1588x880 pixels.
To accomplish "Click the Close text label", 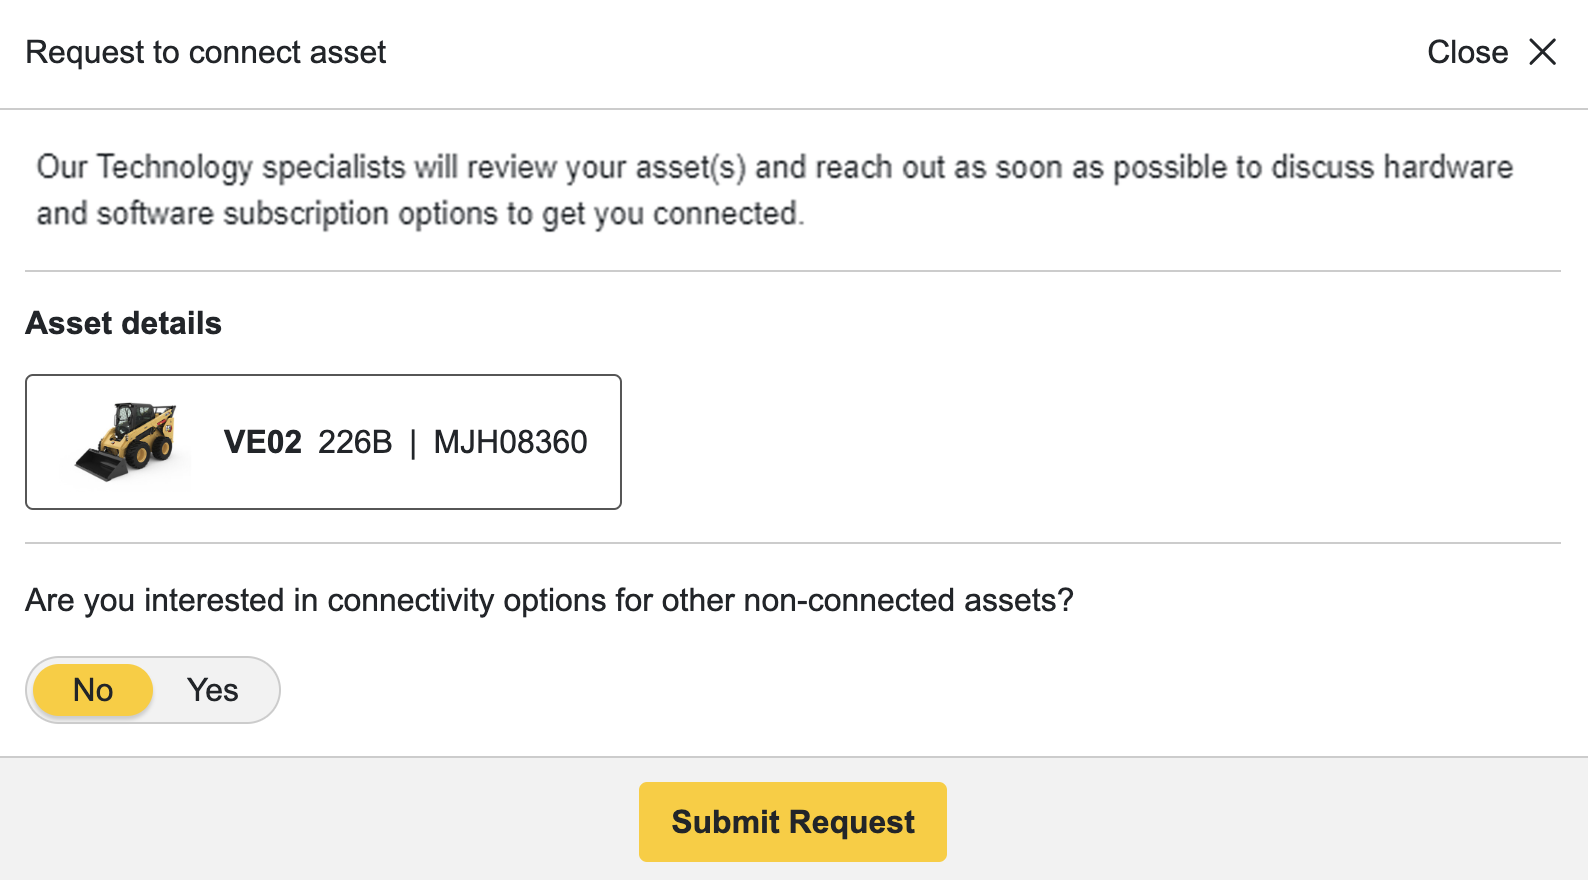I will pyautogui.click(x=1467, y=52).
